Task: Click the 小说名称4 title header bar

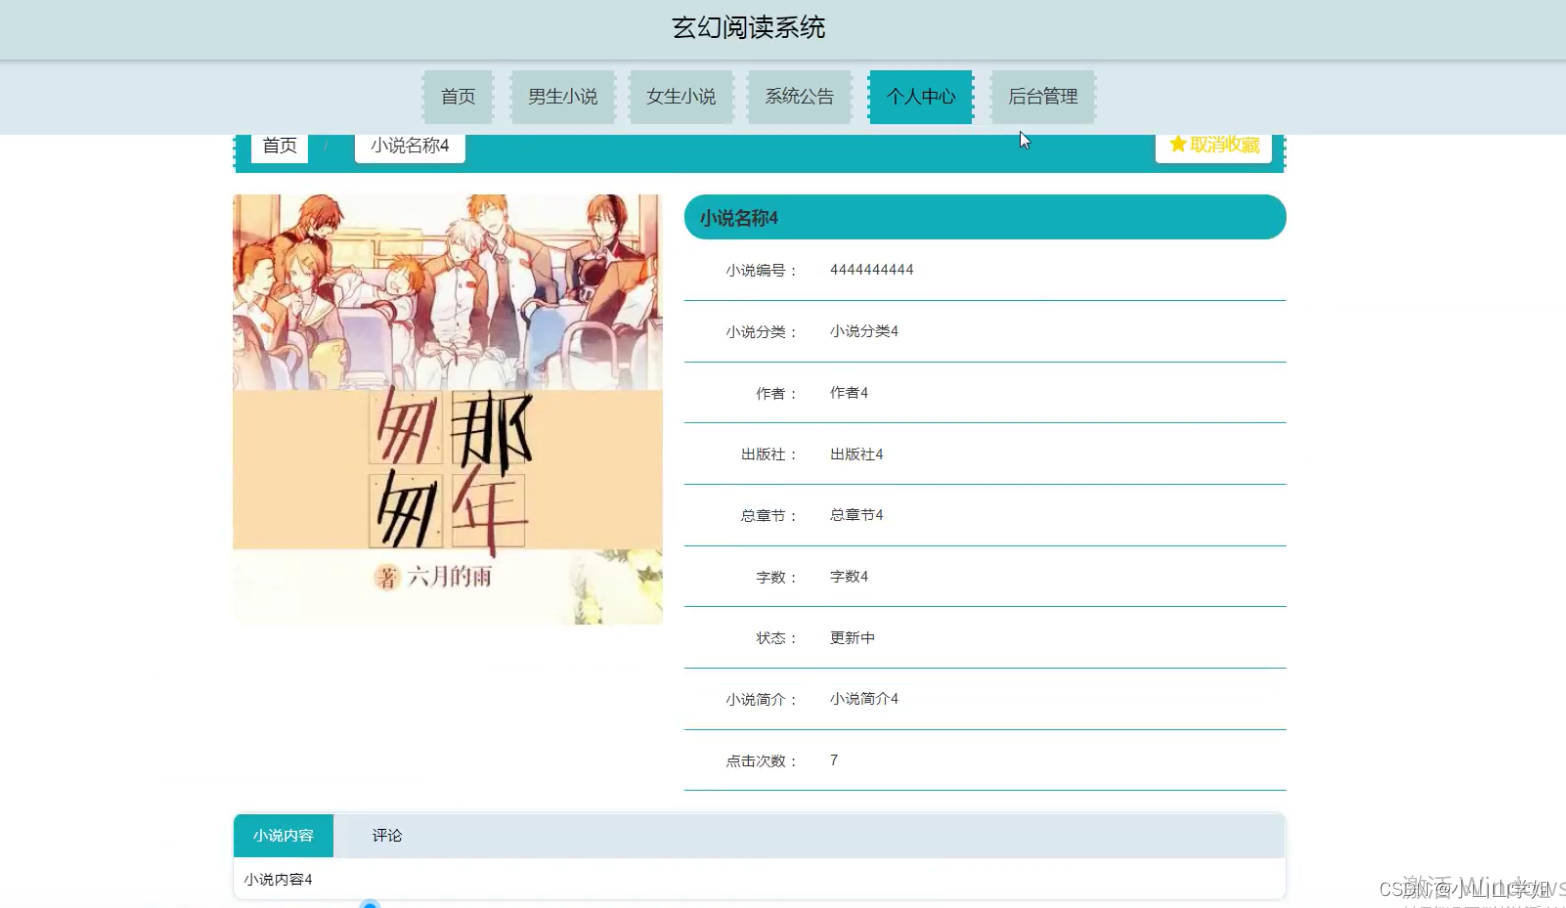Action: [x=983, y=217]
